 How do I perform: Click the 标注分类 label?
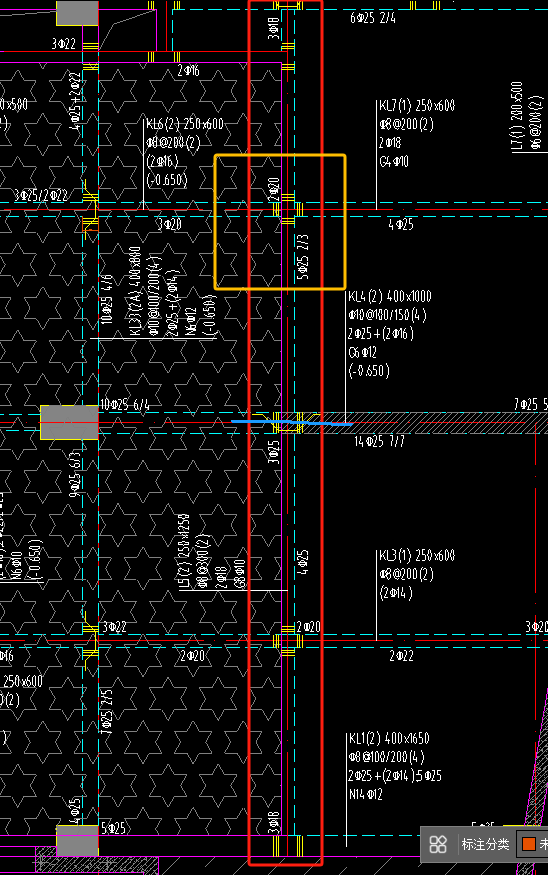click(x=485, y=844)
